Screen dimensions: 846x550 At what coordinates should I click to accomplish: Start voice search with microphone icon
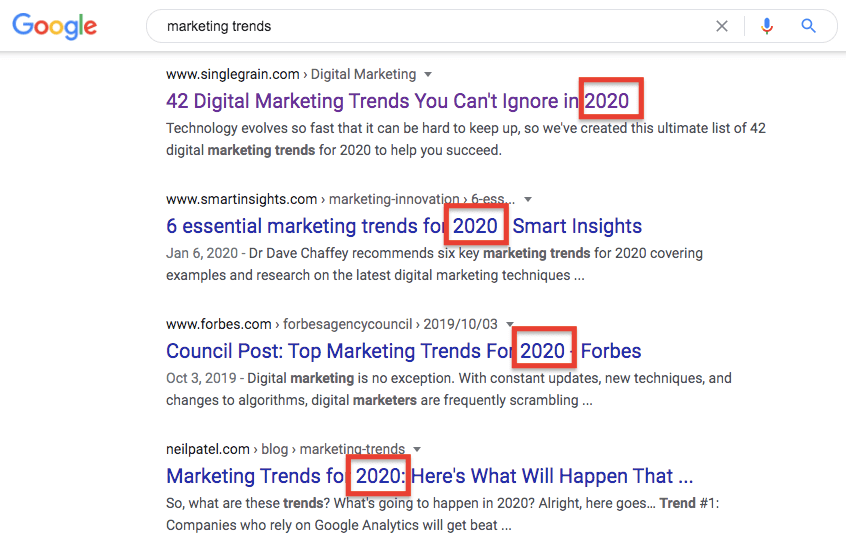click(766, 26)
